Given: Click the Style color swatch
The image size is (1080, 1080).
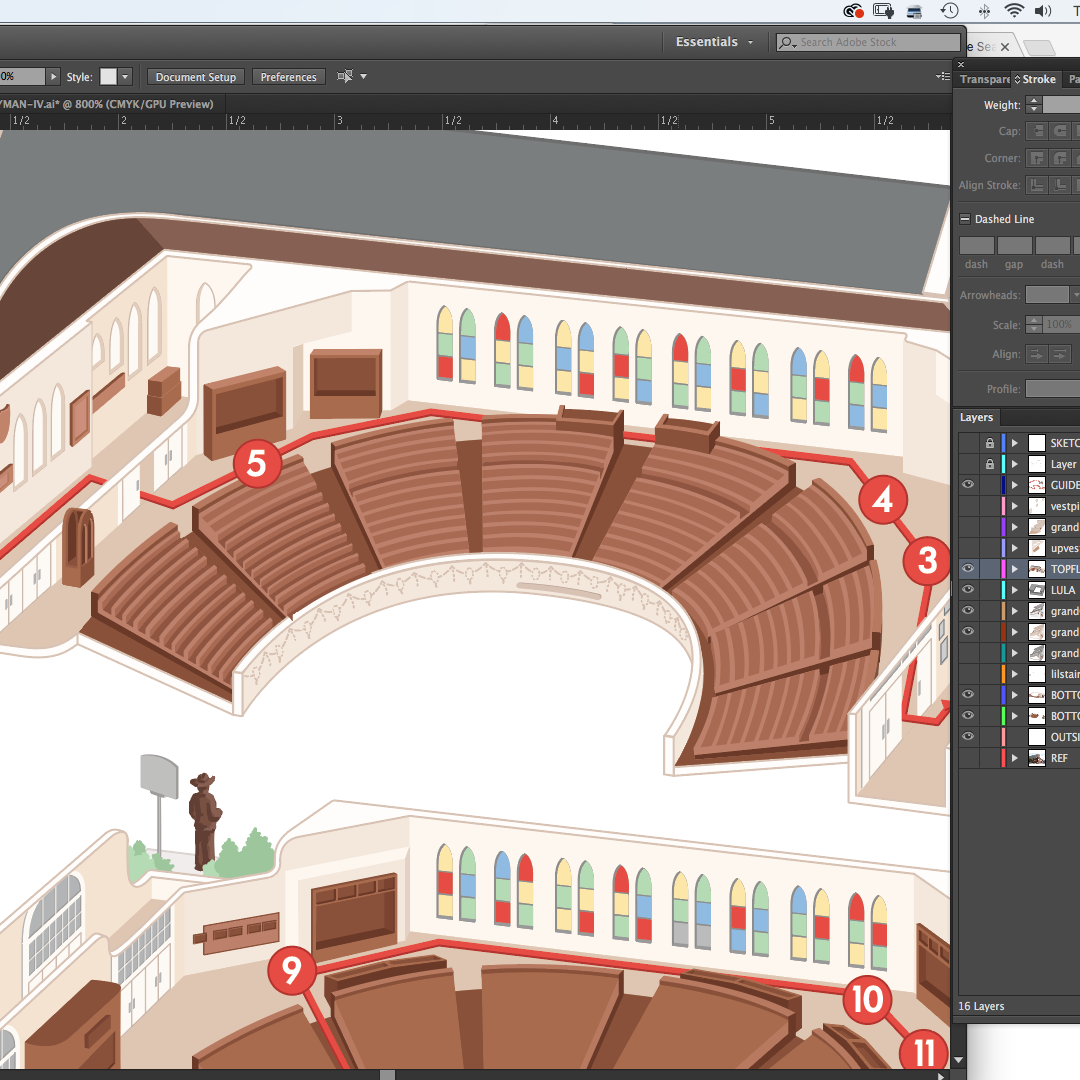Looking at the screenshot, I should [108, 76].
